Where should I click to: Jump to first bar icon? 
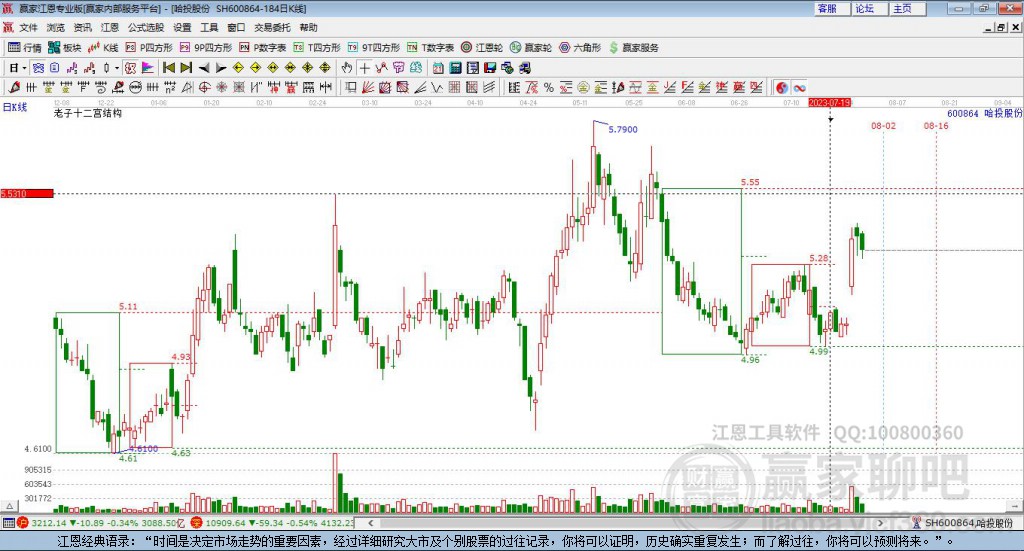(x=168, y=68)
